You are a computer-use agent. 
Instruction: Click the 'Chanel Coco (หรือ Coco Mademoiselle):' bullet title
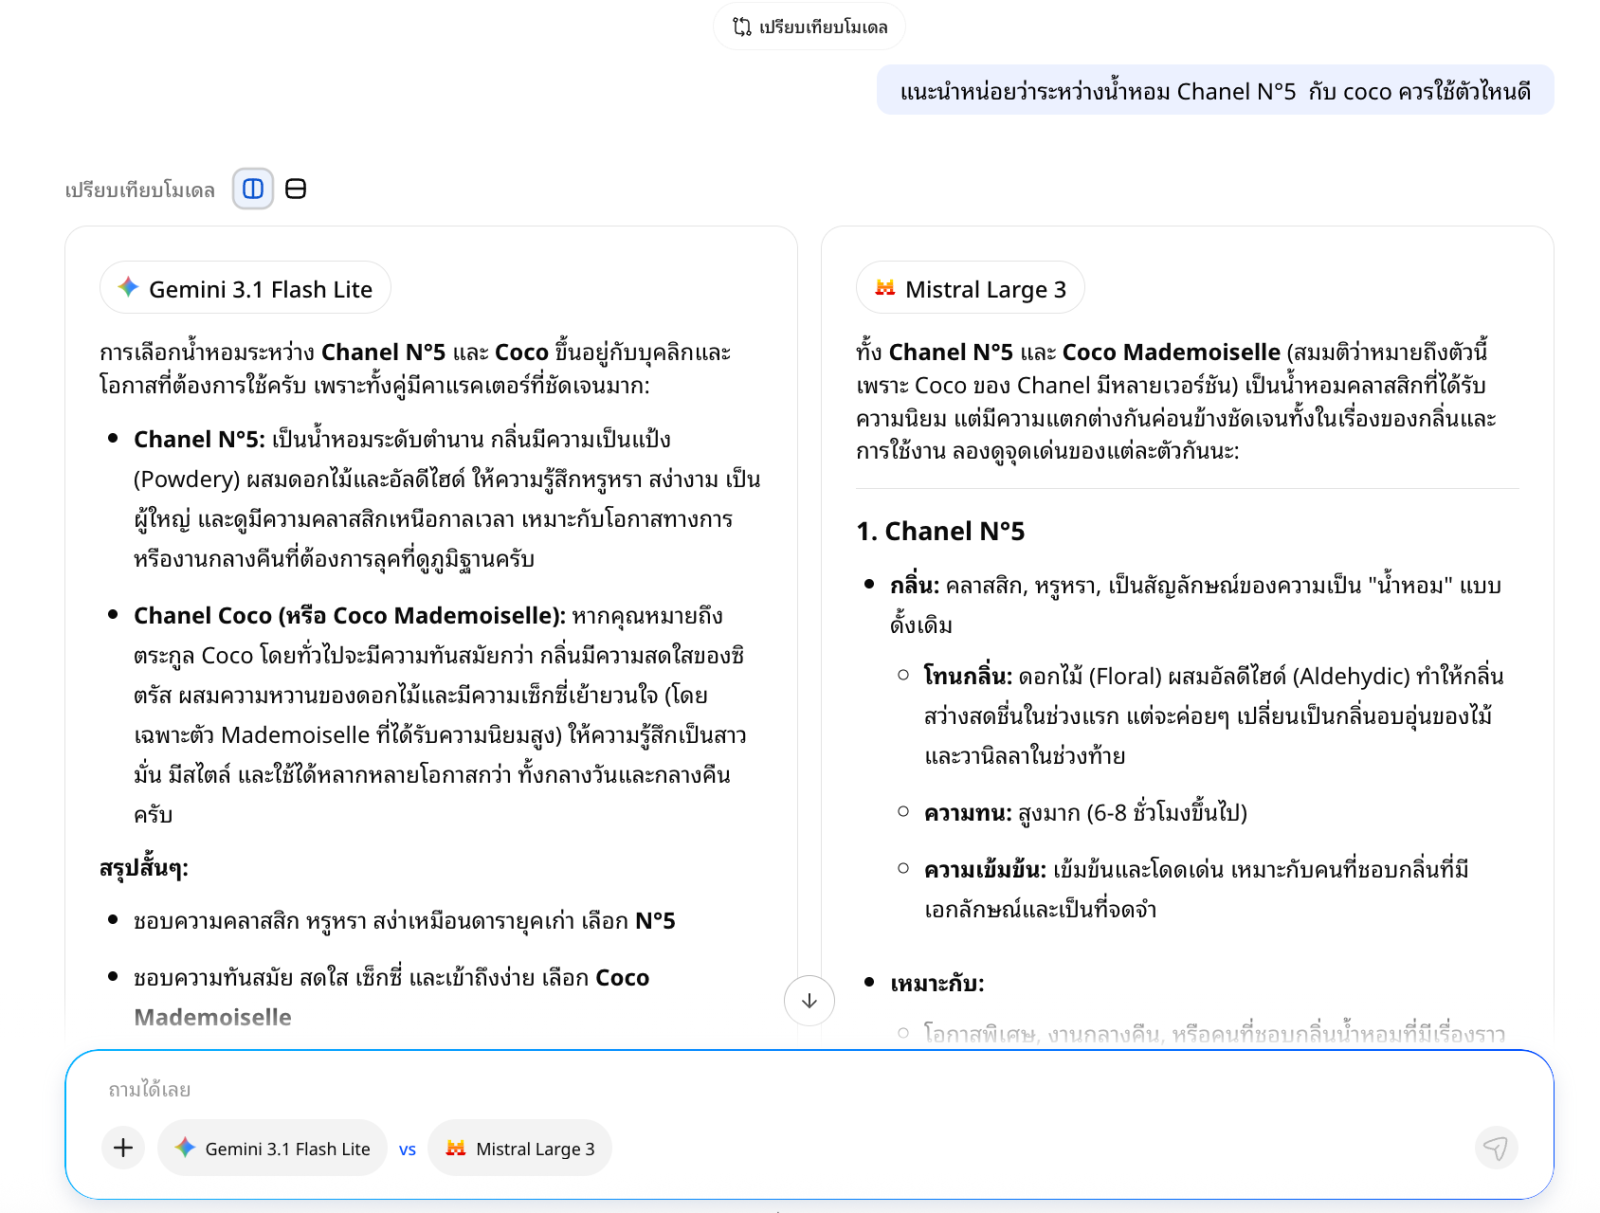tap(350, 615)
